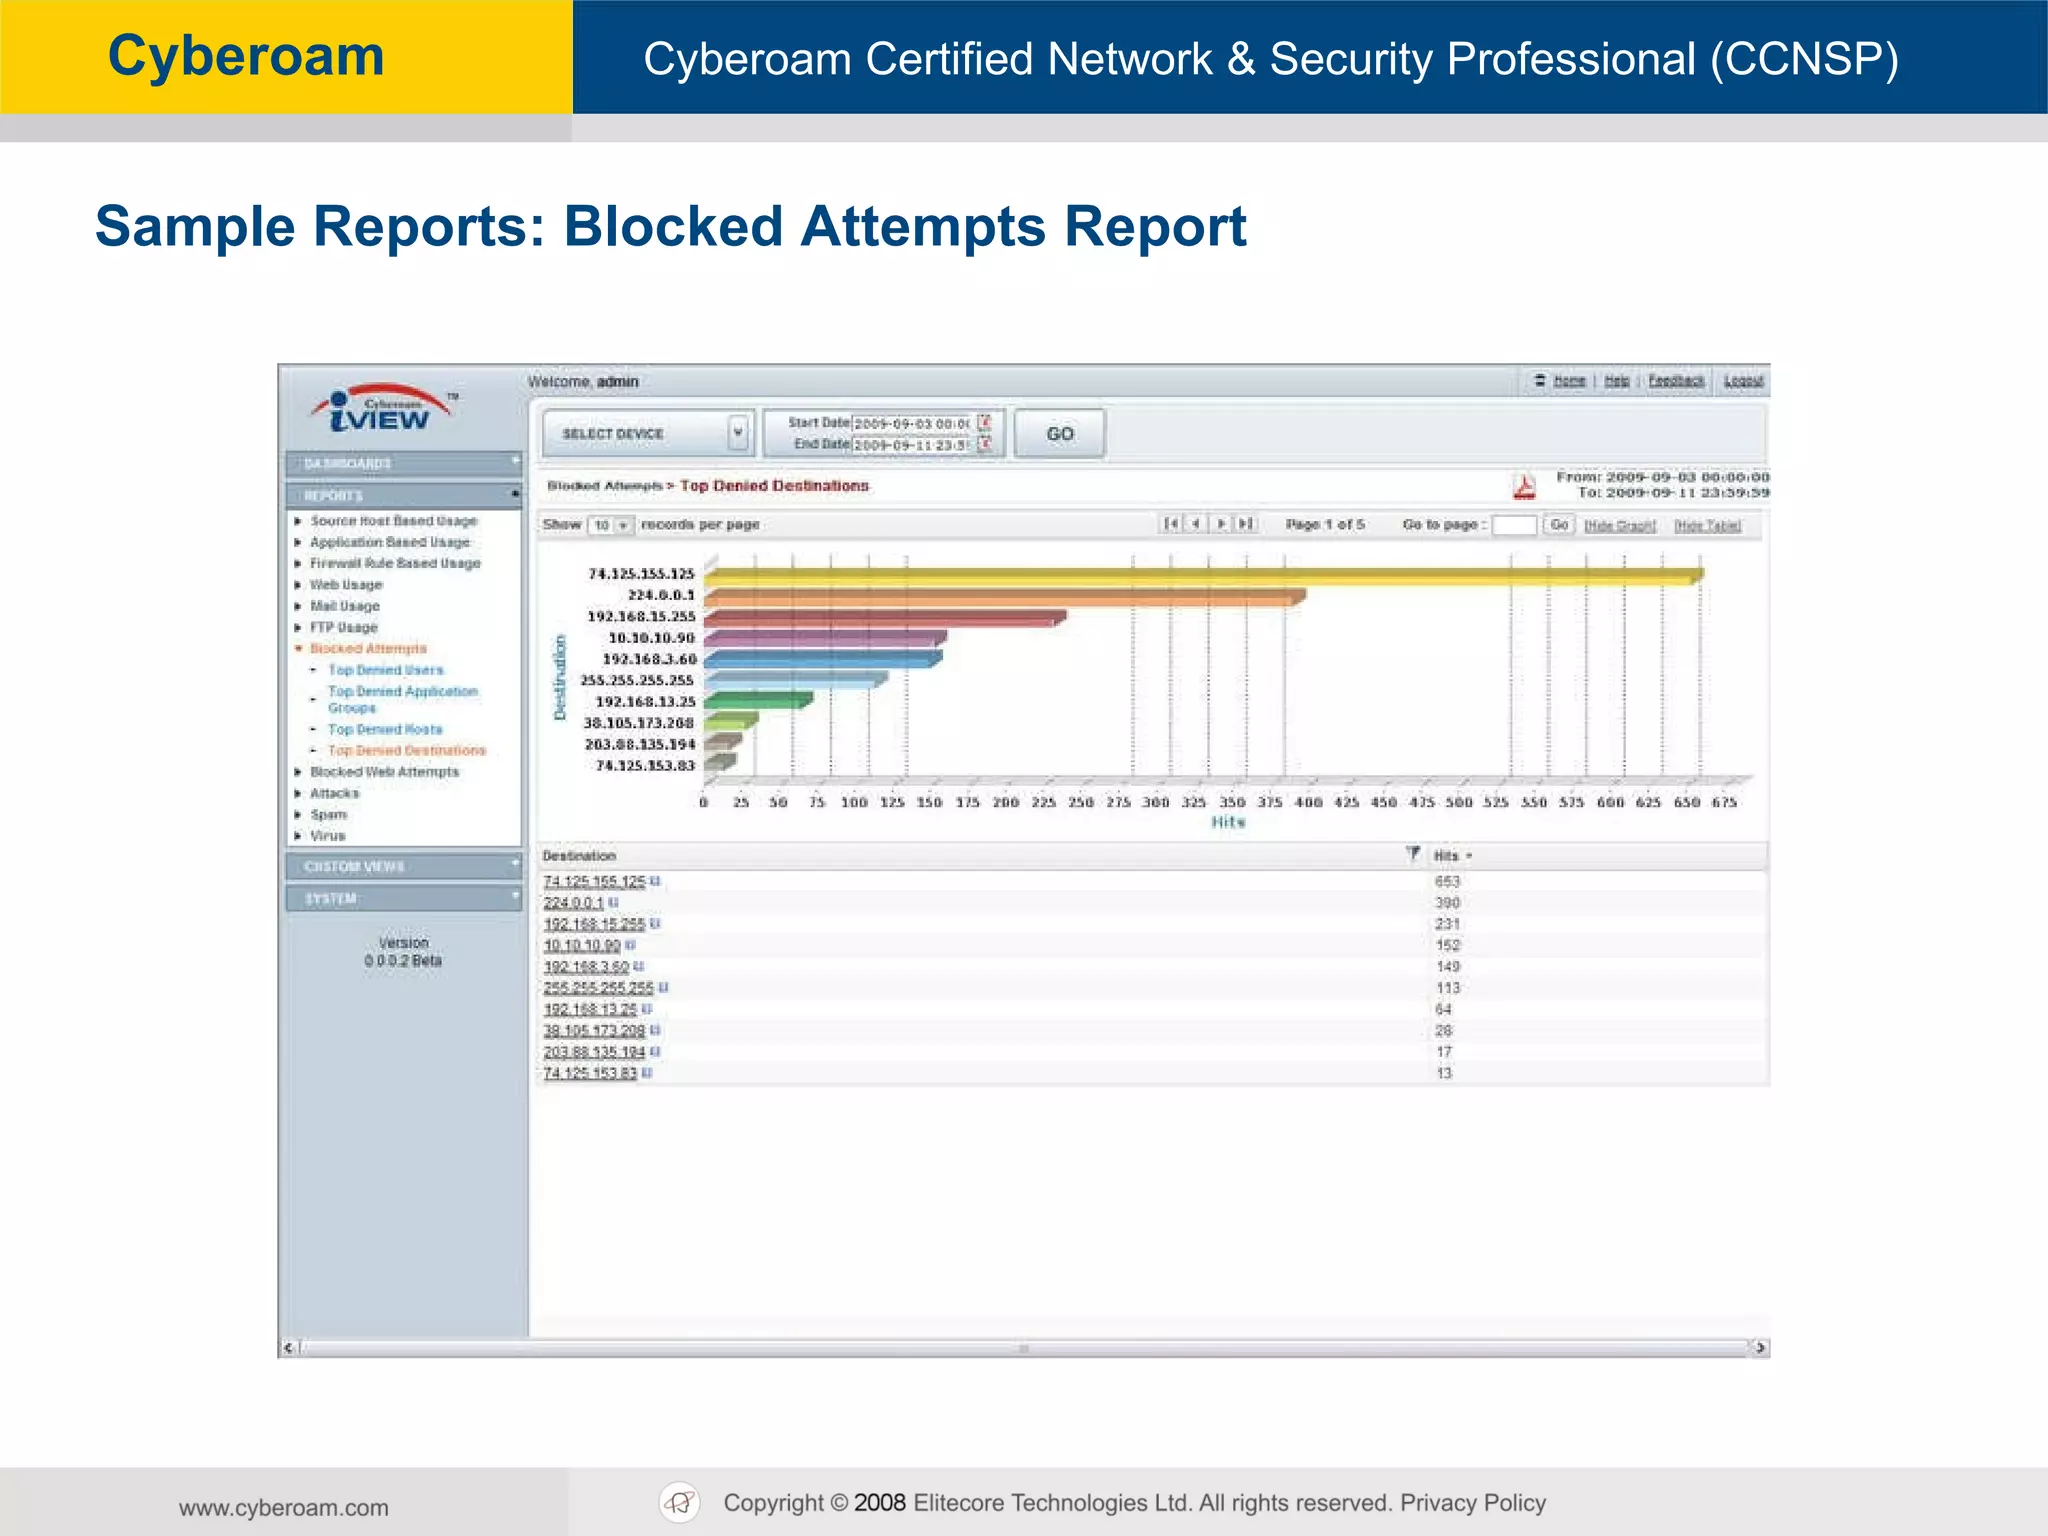This screenshot has height=1536, width=2048.
Task: Click the Hide Table link
Action: coord(1708,525)
